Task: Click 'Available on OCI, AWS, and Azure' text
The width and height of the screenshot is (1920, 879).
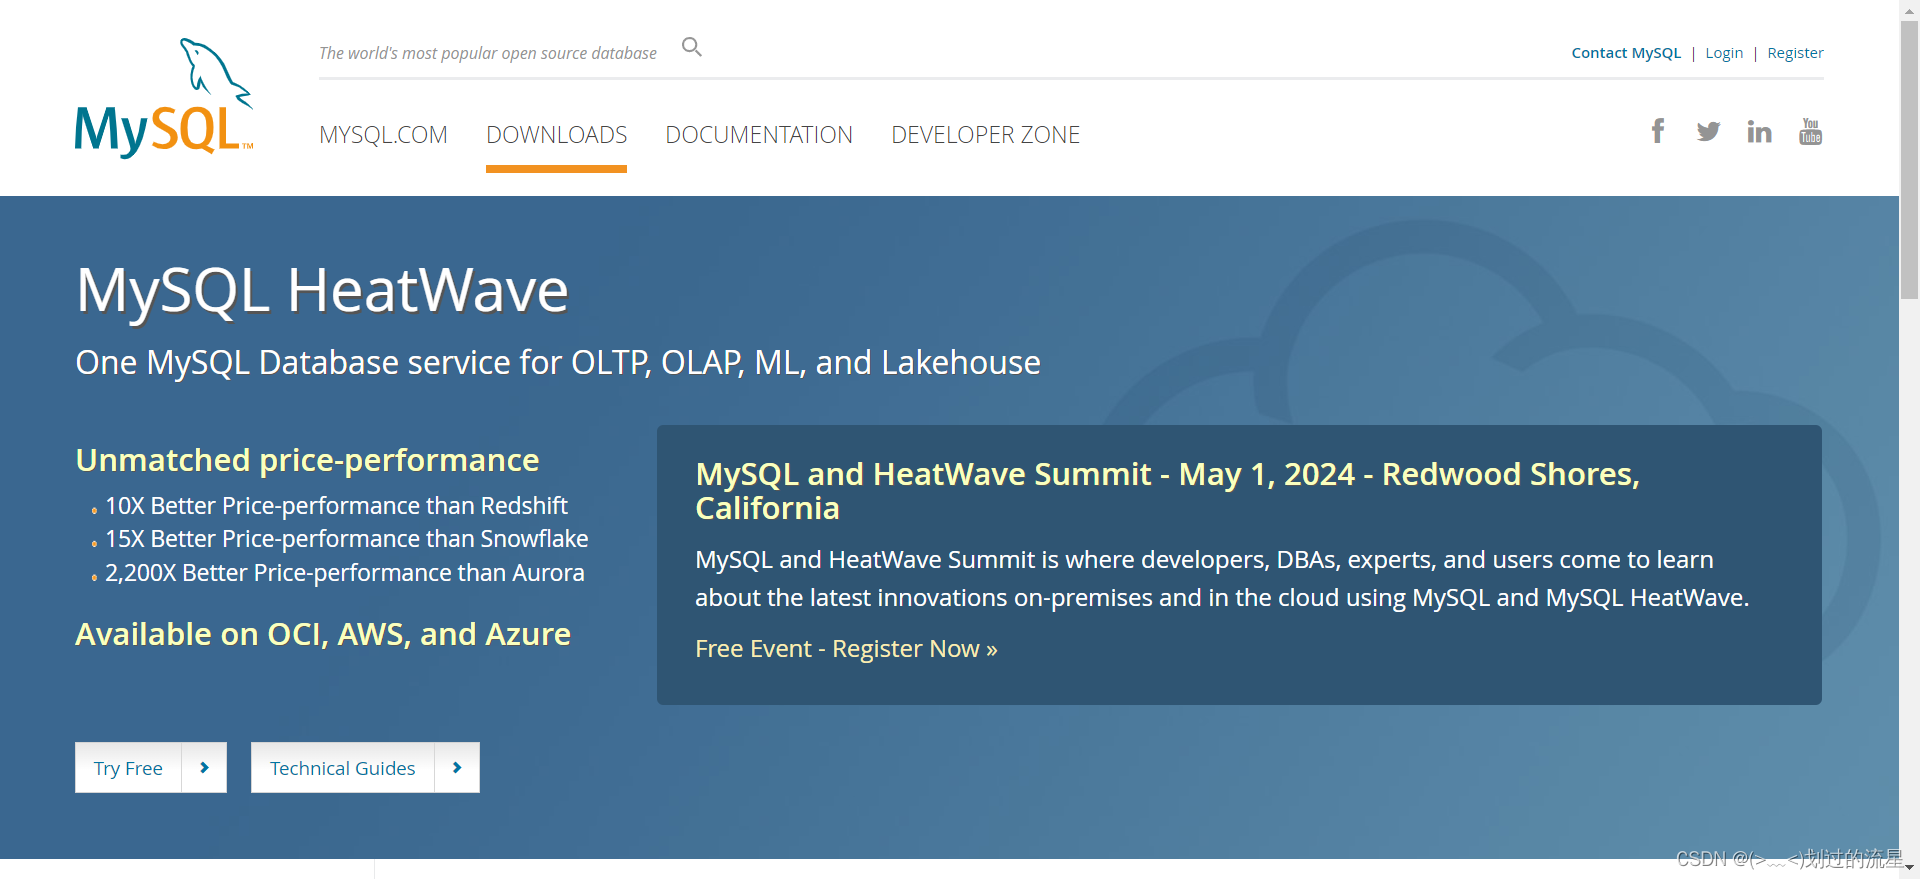Action: point(323,634)
